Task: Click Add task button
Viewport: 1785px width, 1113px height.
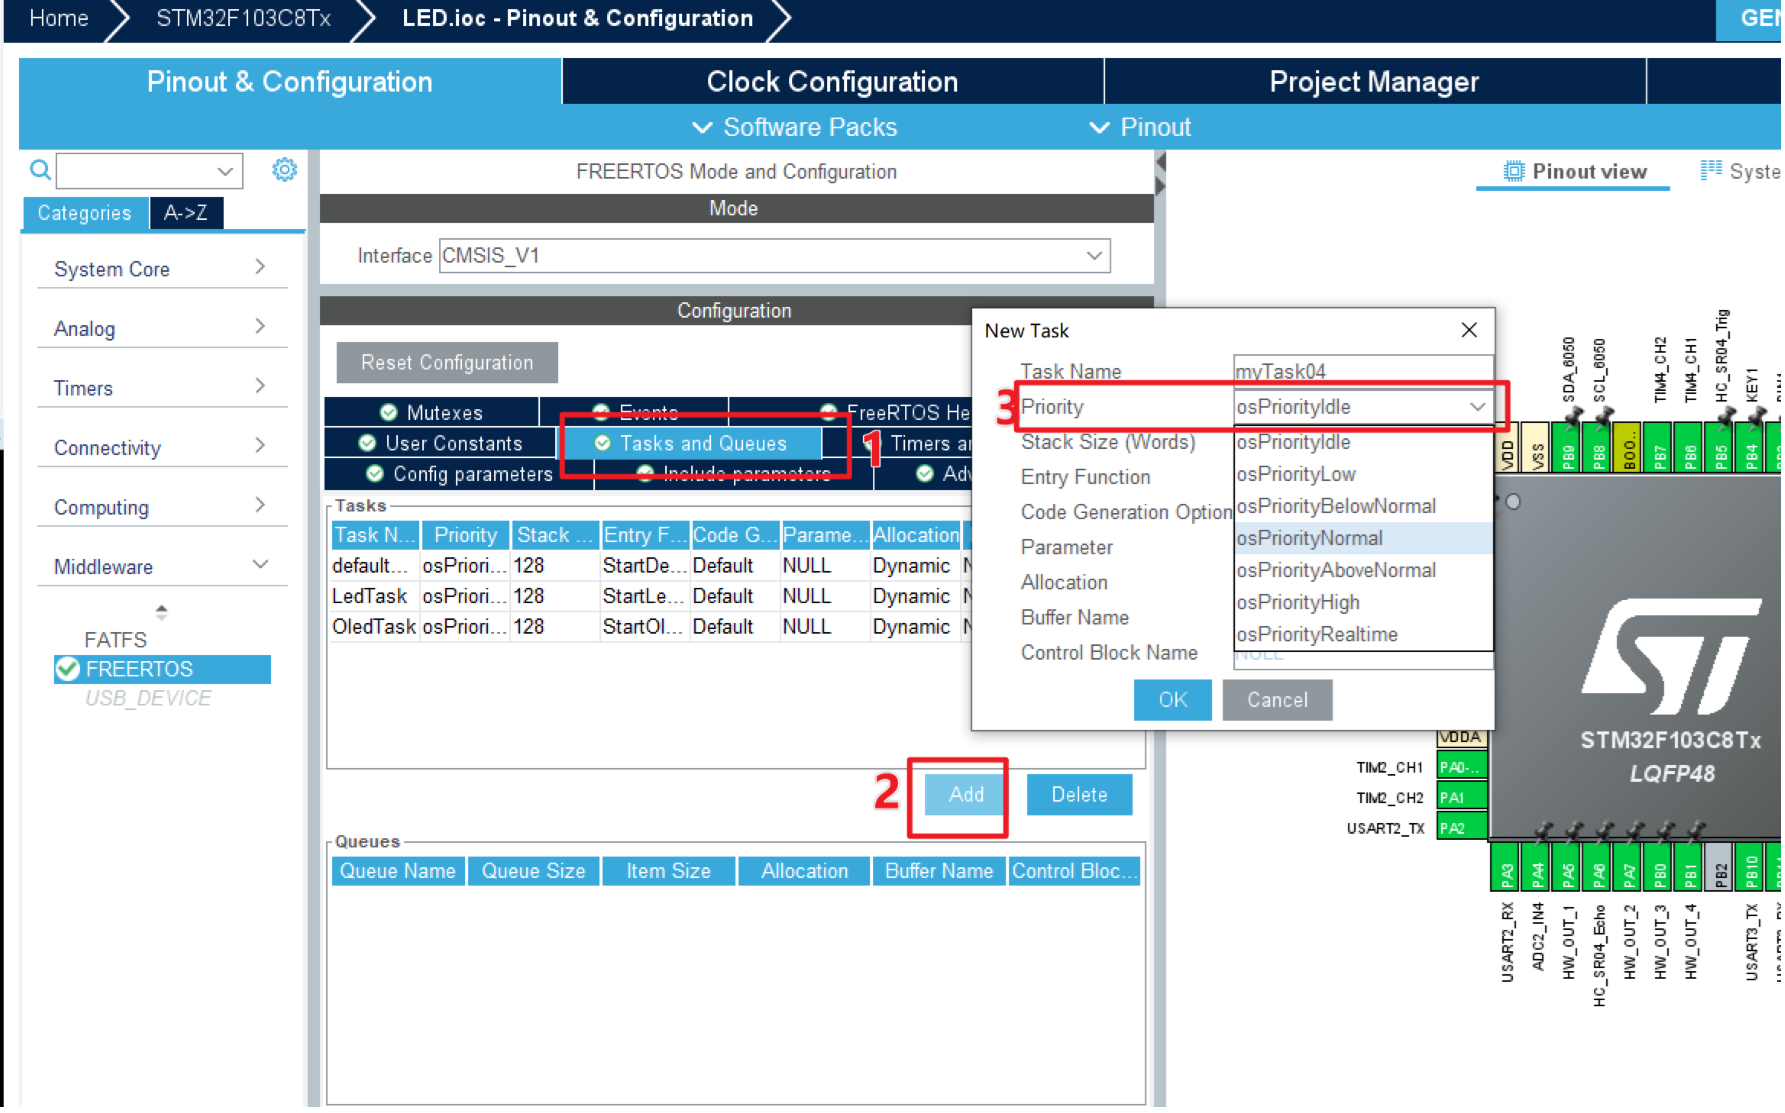Action: (966, 794)
